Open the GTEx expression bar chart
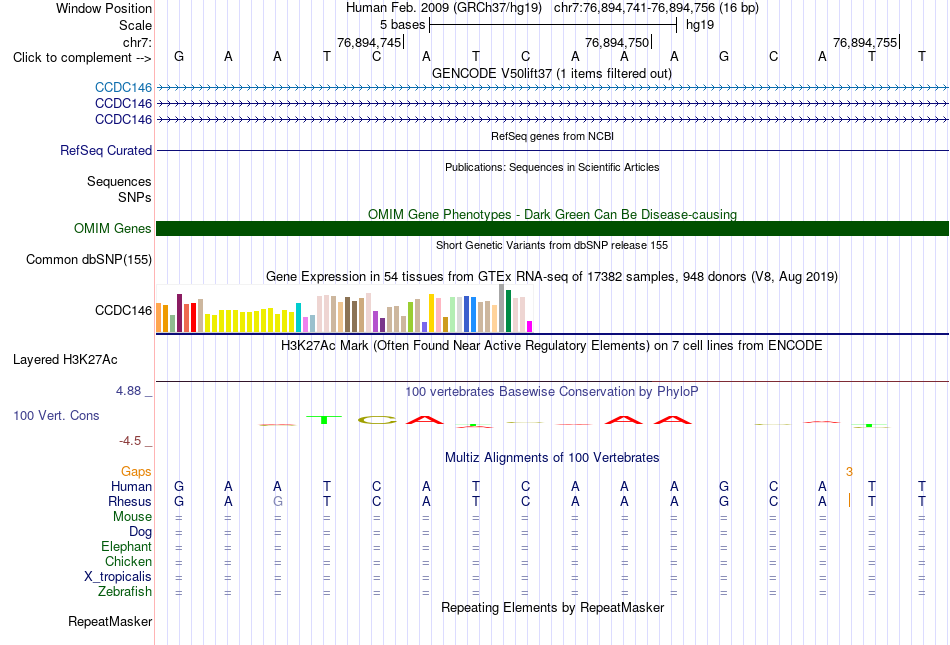The height and width of the screenshot is (645, 950). click(x=344, y=308)
